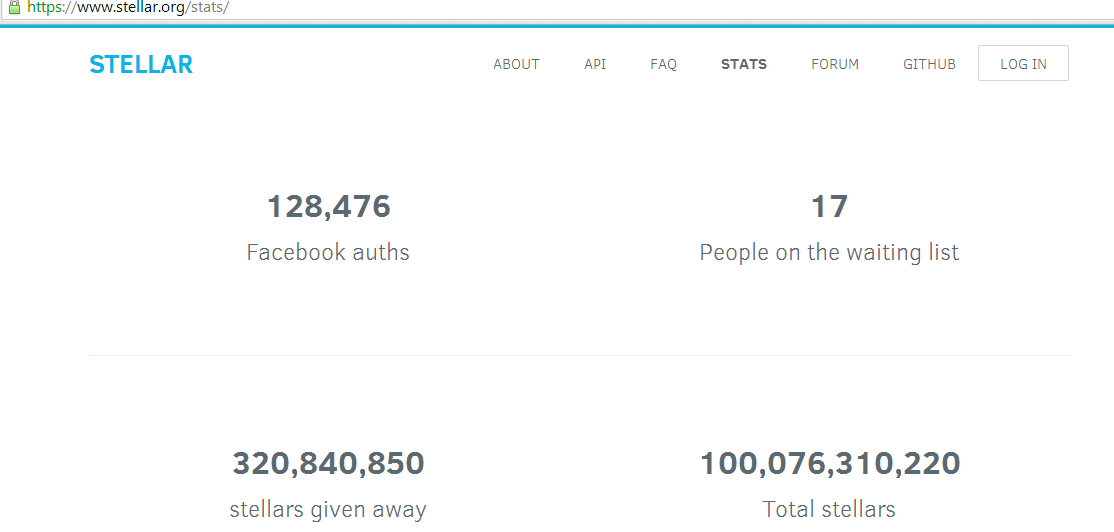Click the 100,076,310,220 total number
This screenshot has height=532, width=1114.
tap(829, 464)
